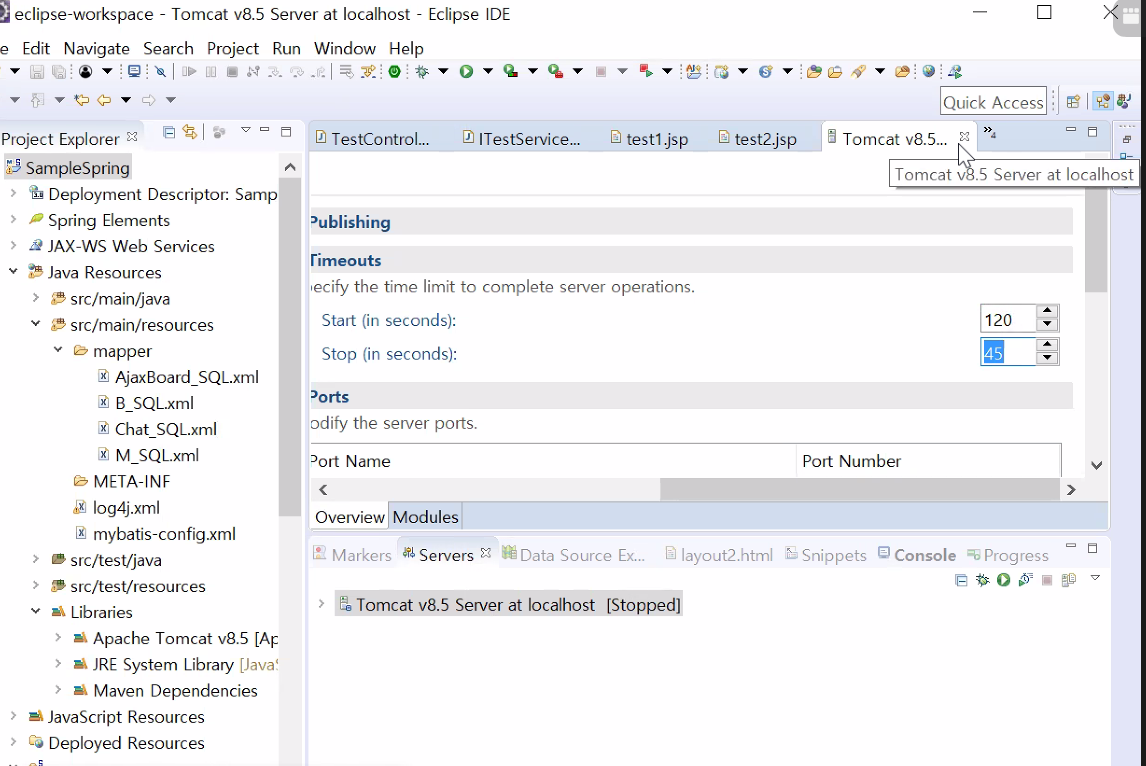Collapse all in the Servers view toolbar
Image resolution: width=1146 pixels, height=766 pixels.
coord(961,580)
